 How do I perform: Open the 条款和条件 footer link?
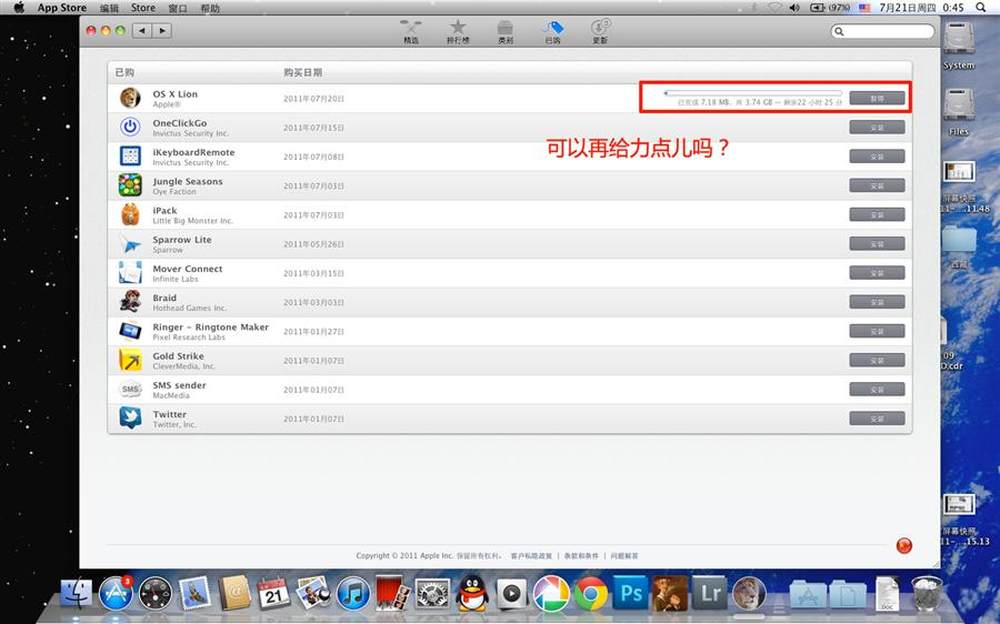(581, 556)
